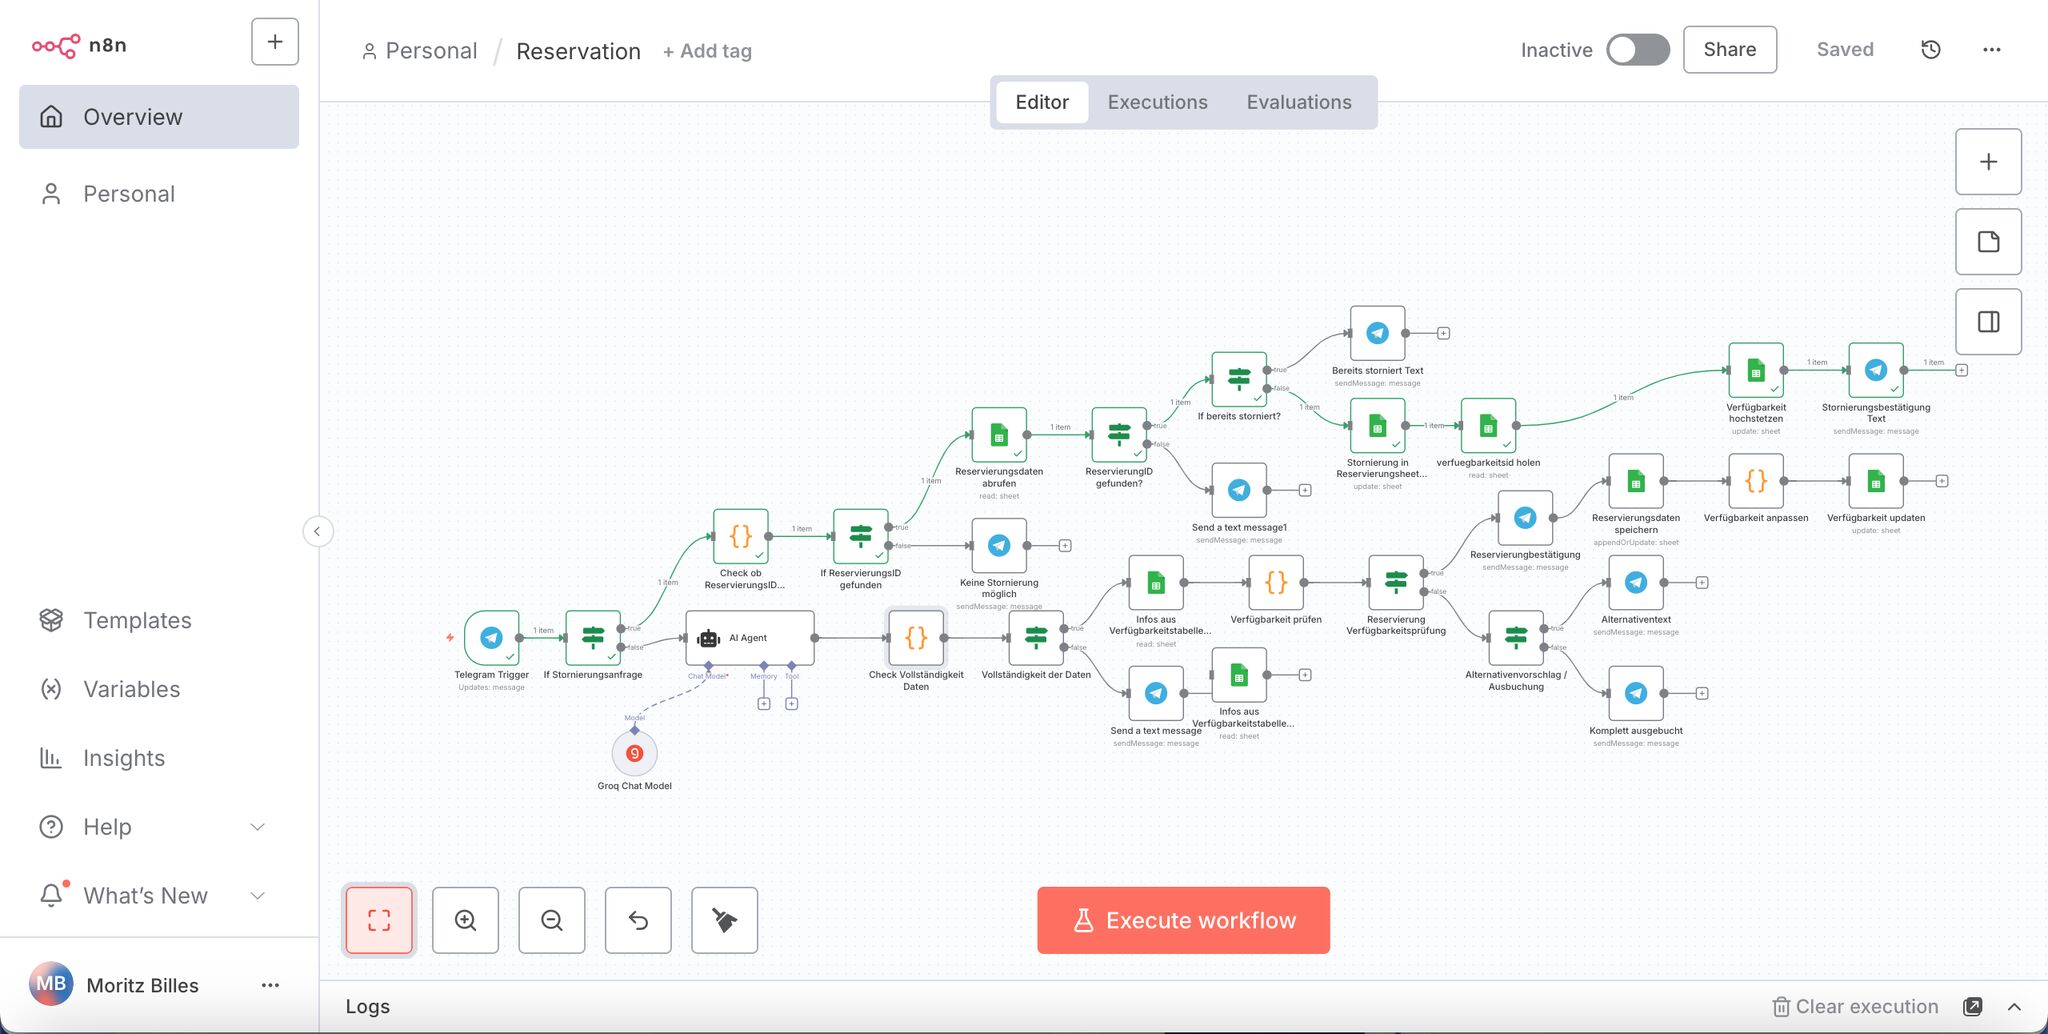
Task: Zoom in on the workflow canvas
Action: pyautogui.click(x=465, y=920)
